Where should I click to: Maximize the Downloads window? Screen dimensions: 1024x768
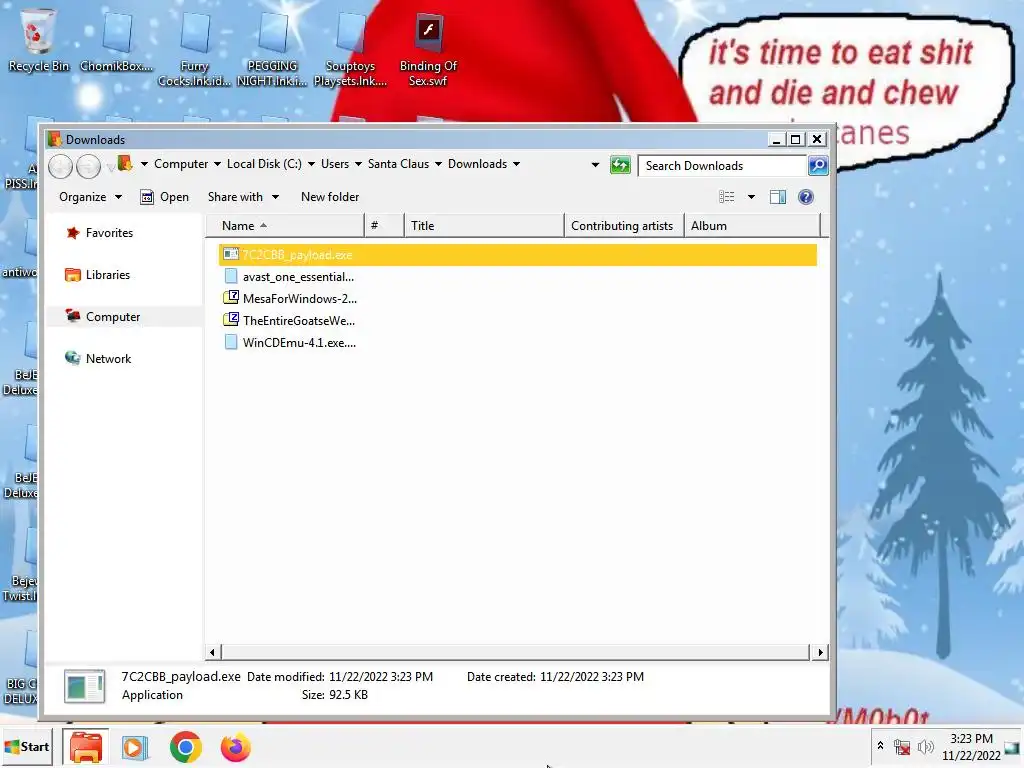796,140
